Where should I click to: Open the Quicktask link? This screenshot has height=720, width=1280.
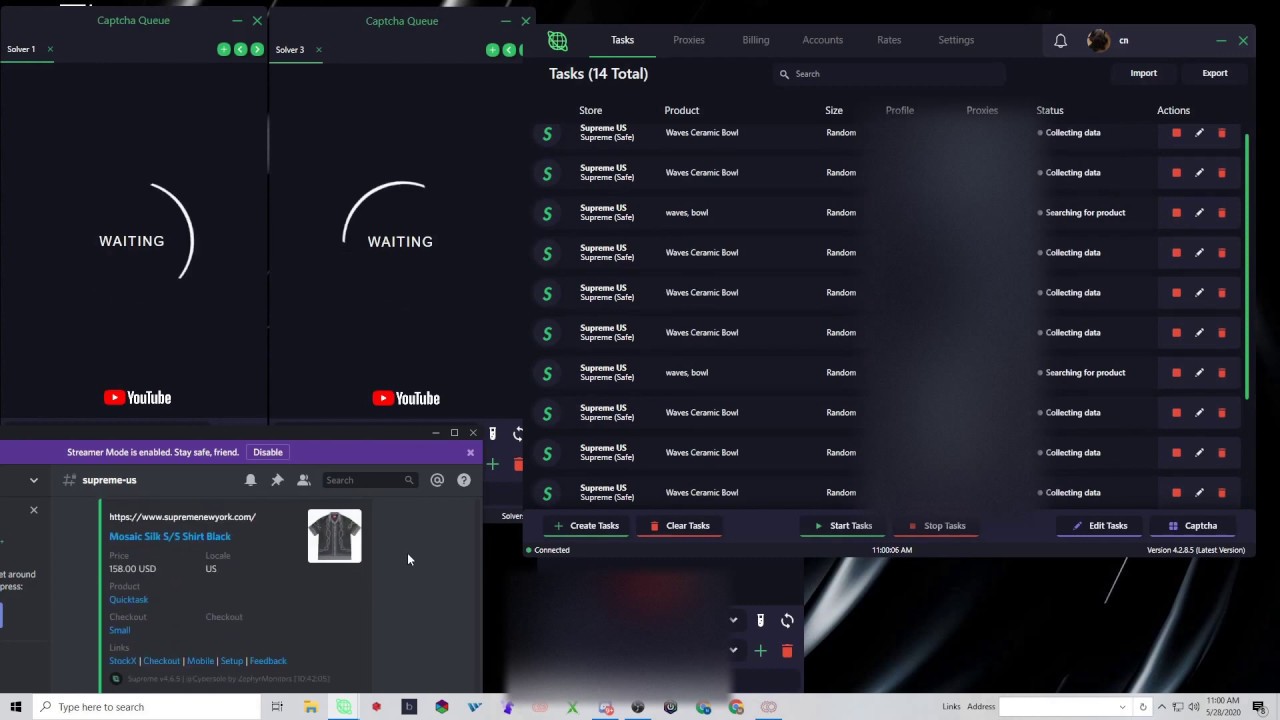point(128,600)
